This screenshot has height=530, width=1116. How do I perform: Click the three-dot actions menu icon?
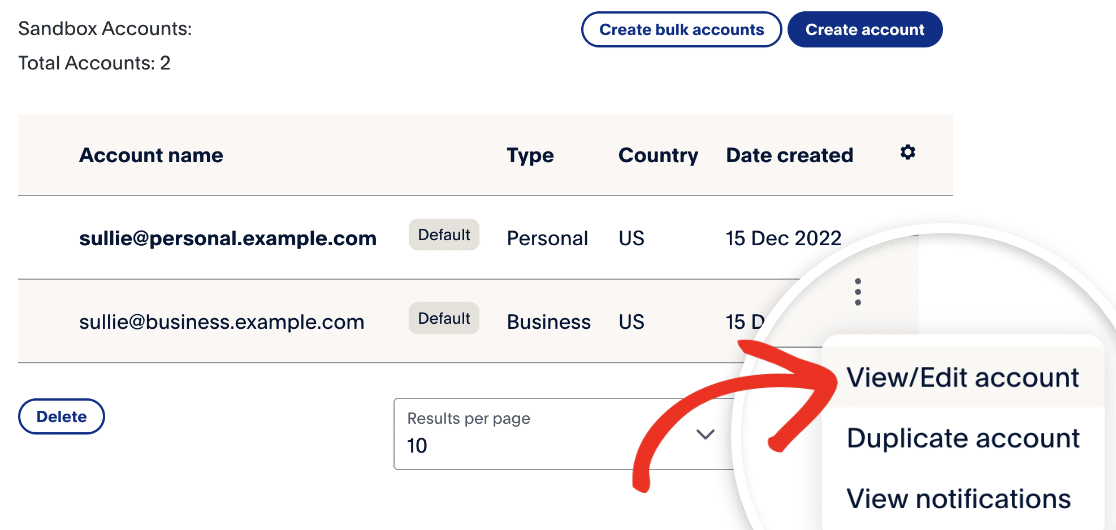[x=858, y=291]
